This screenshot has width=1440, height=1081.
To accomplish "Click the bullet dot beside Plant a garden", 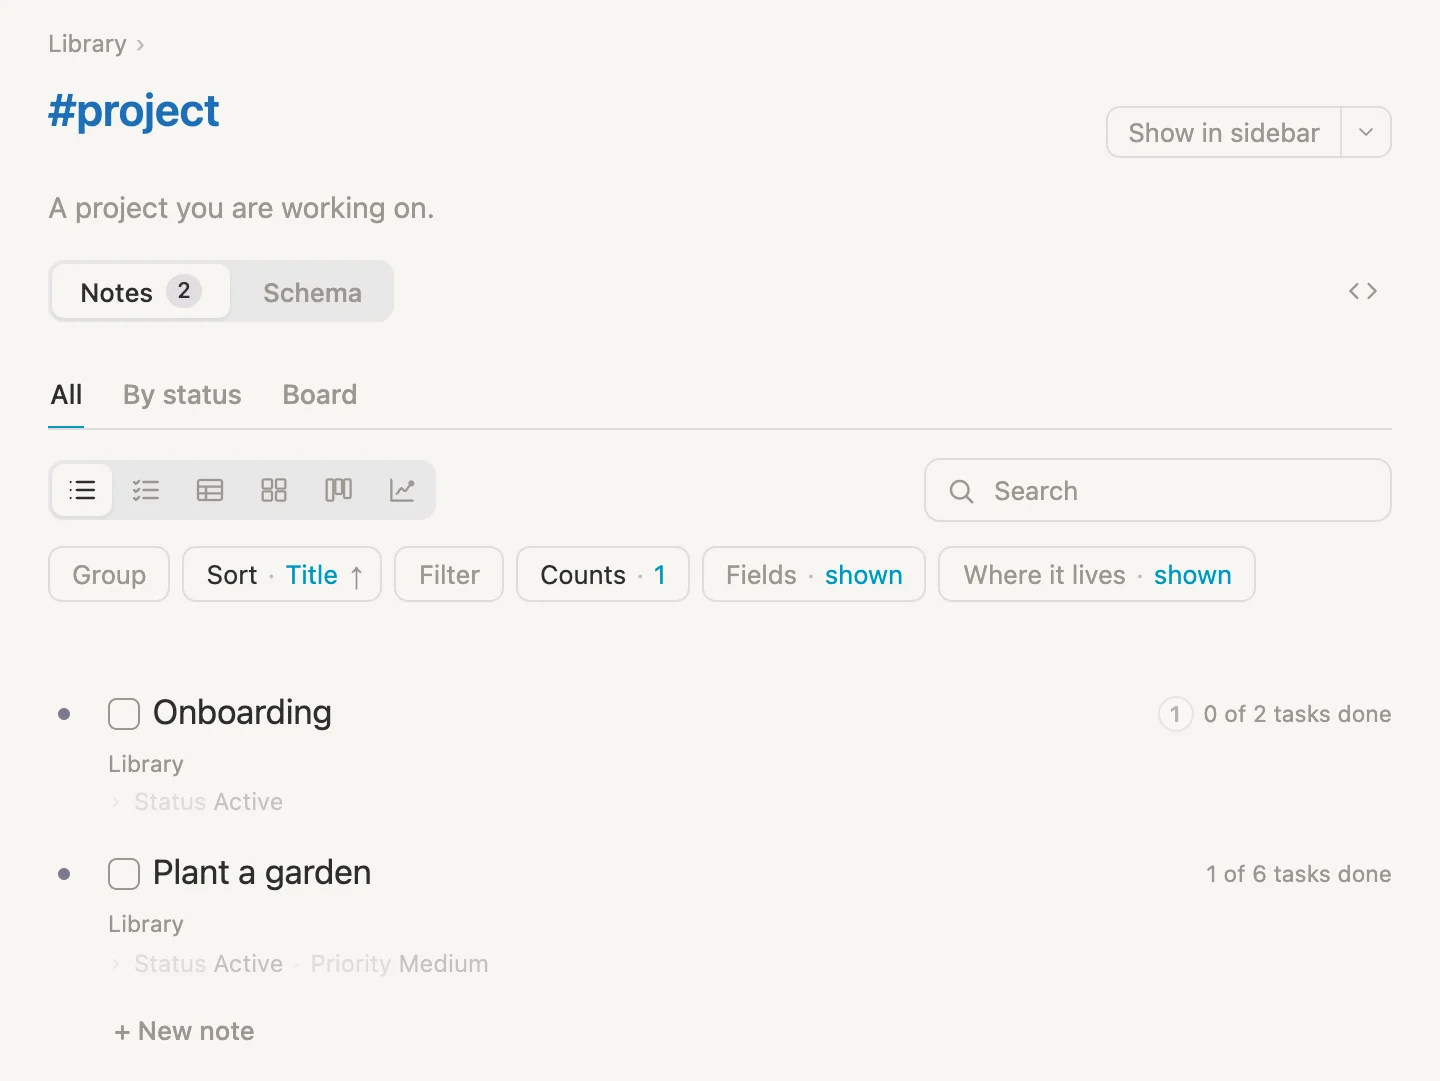I will 64,874.
